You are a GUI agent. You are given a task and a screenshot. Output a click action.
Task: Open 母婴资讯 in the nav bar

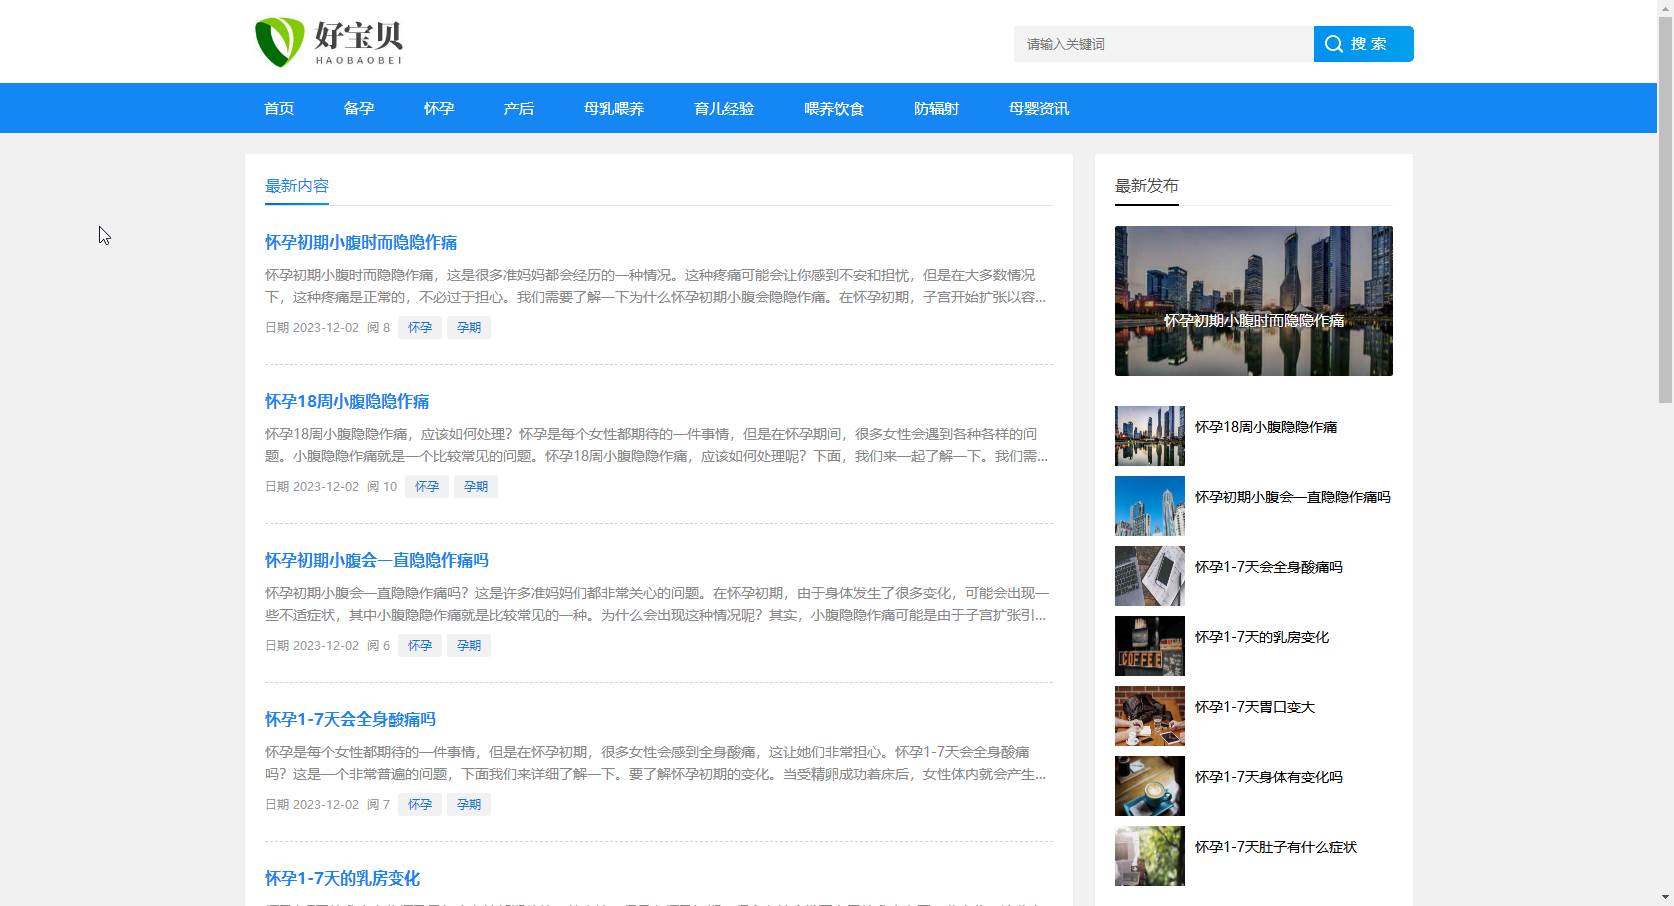[1039, 108]
